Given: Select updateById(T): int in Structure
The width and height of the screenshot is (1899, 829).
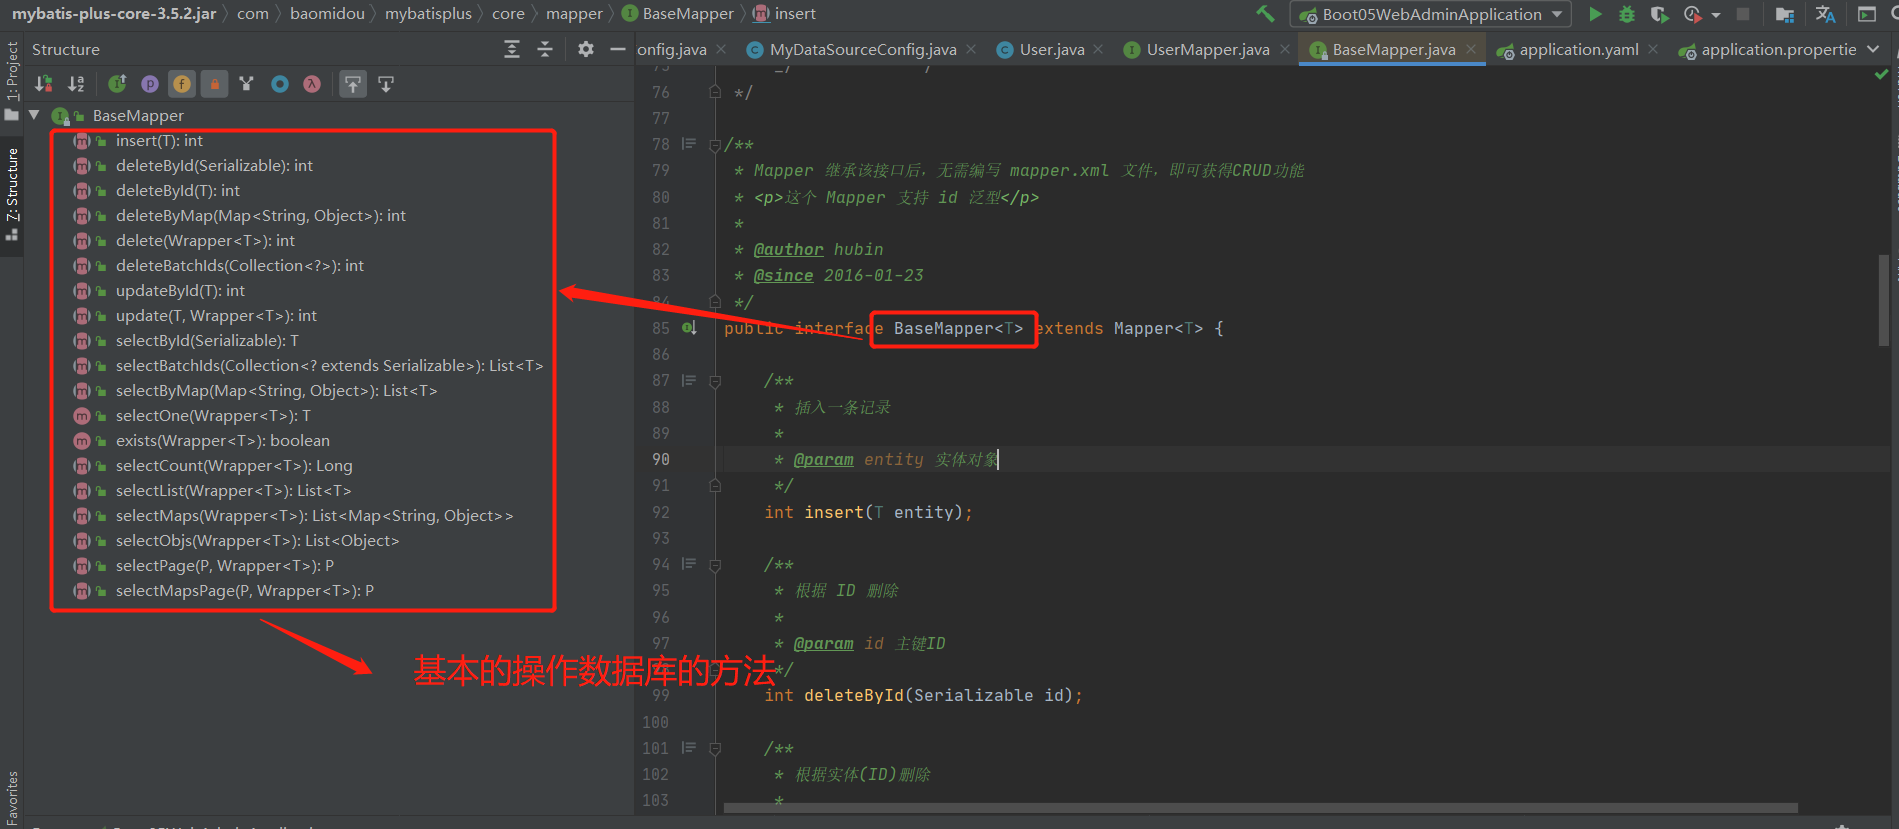Looking at the screenshot, I should 180,291.
